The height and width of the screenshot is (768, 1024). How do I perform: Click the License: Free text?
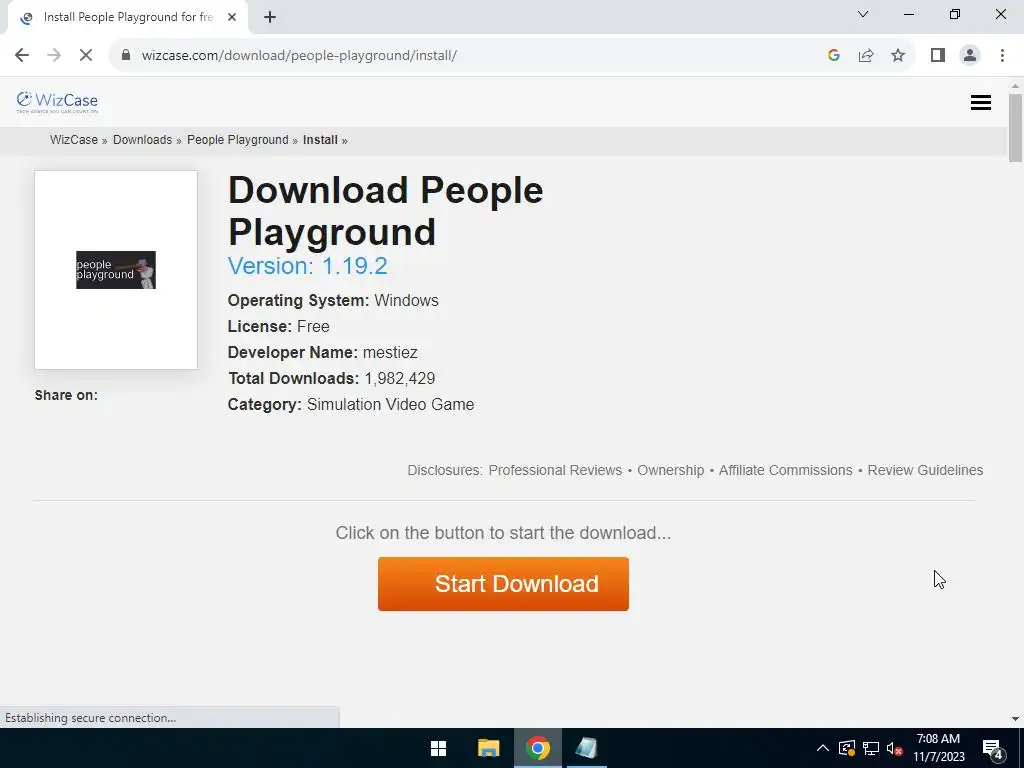pos(278,327)
